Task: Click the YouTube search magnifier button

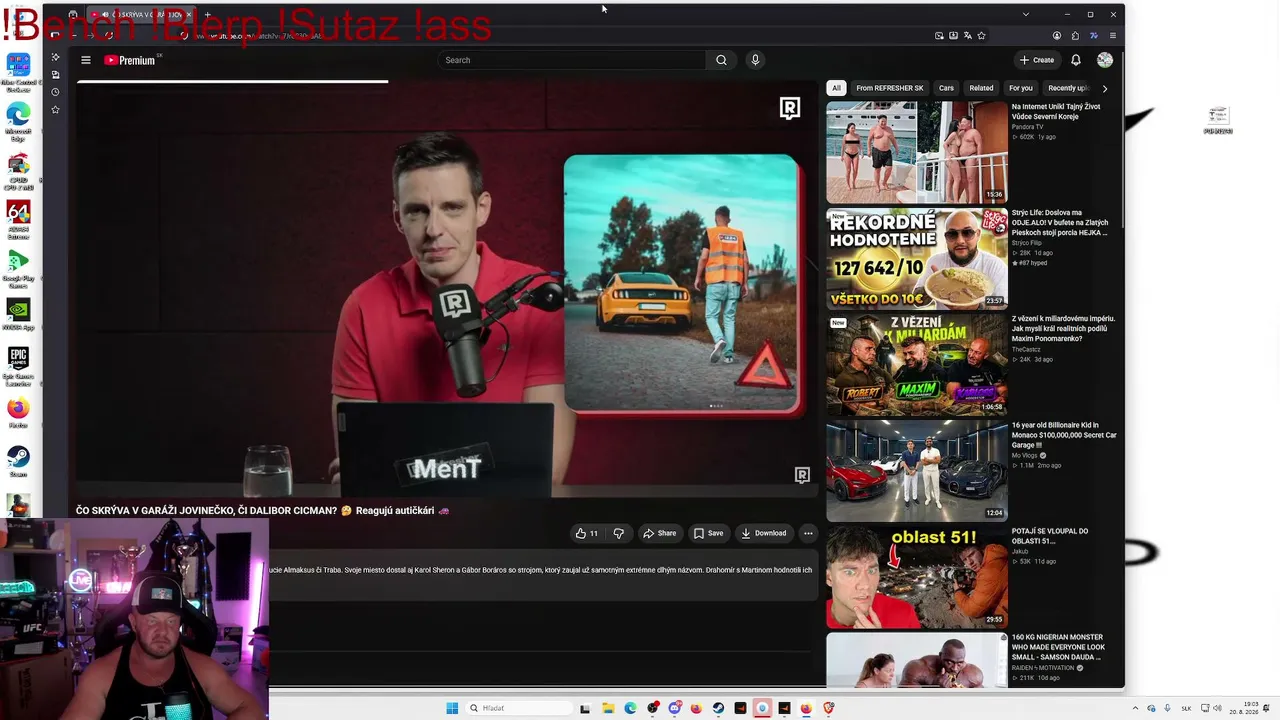Action: 721,60
